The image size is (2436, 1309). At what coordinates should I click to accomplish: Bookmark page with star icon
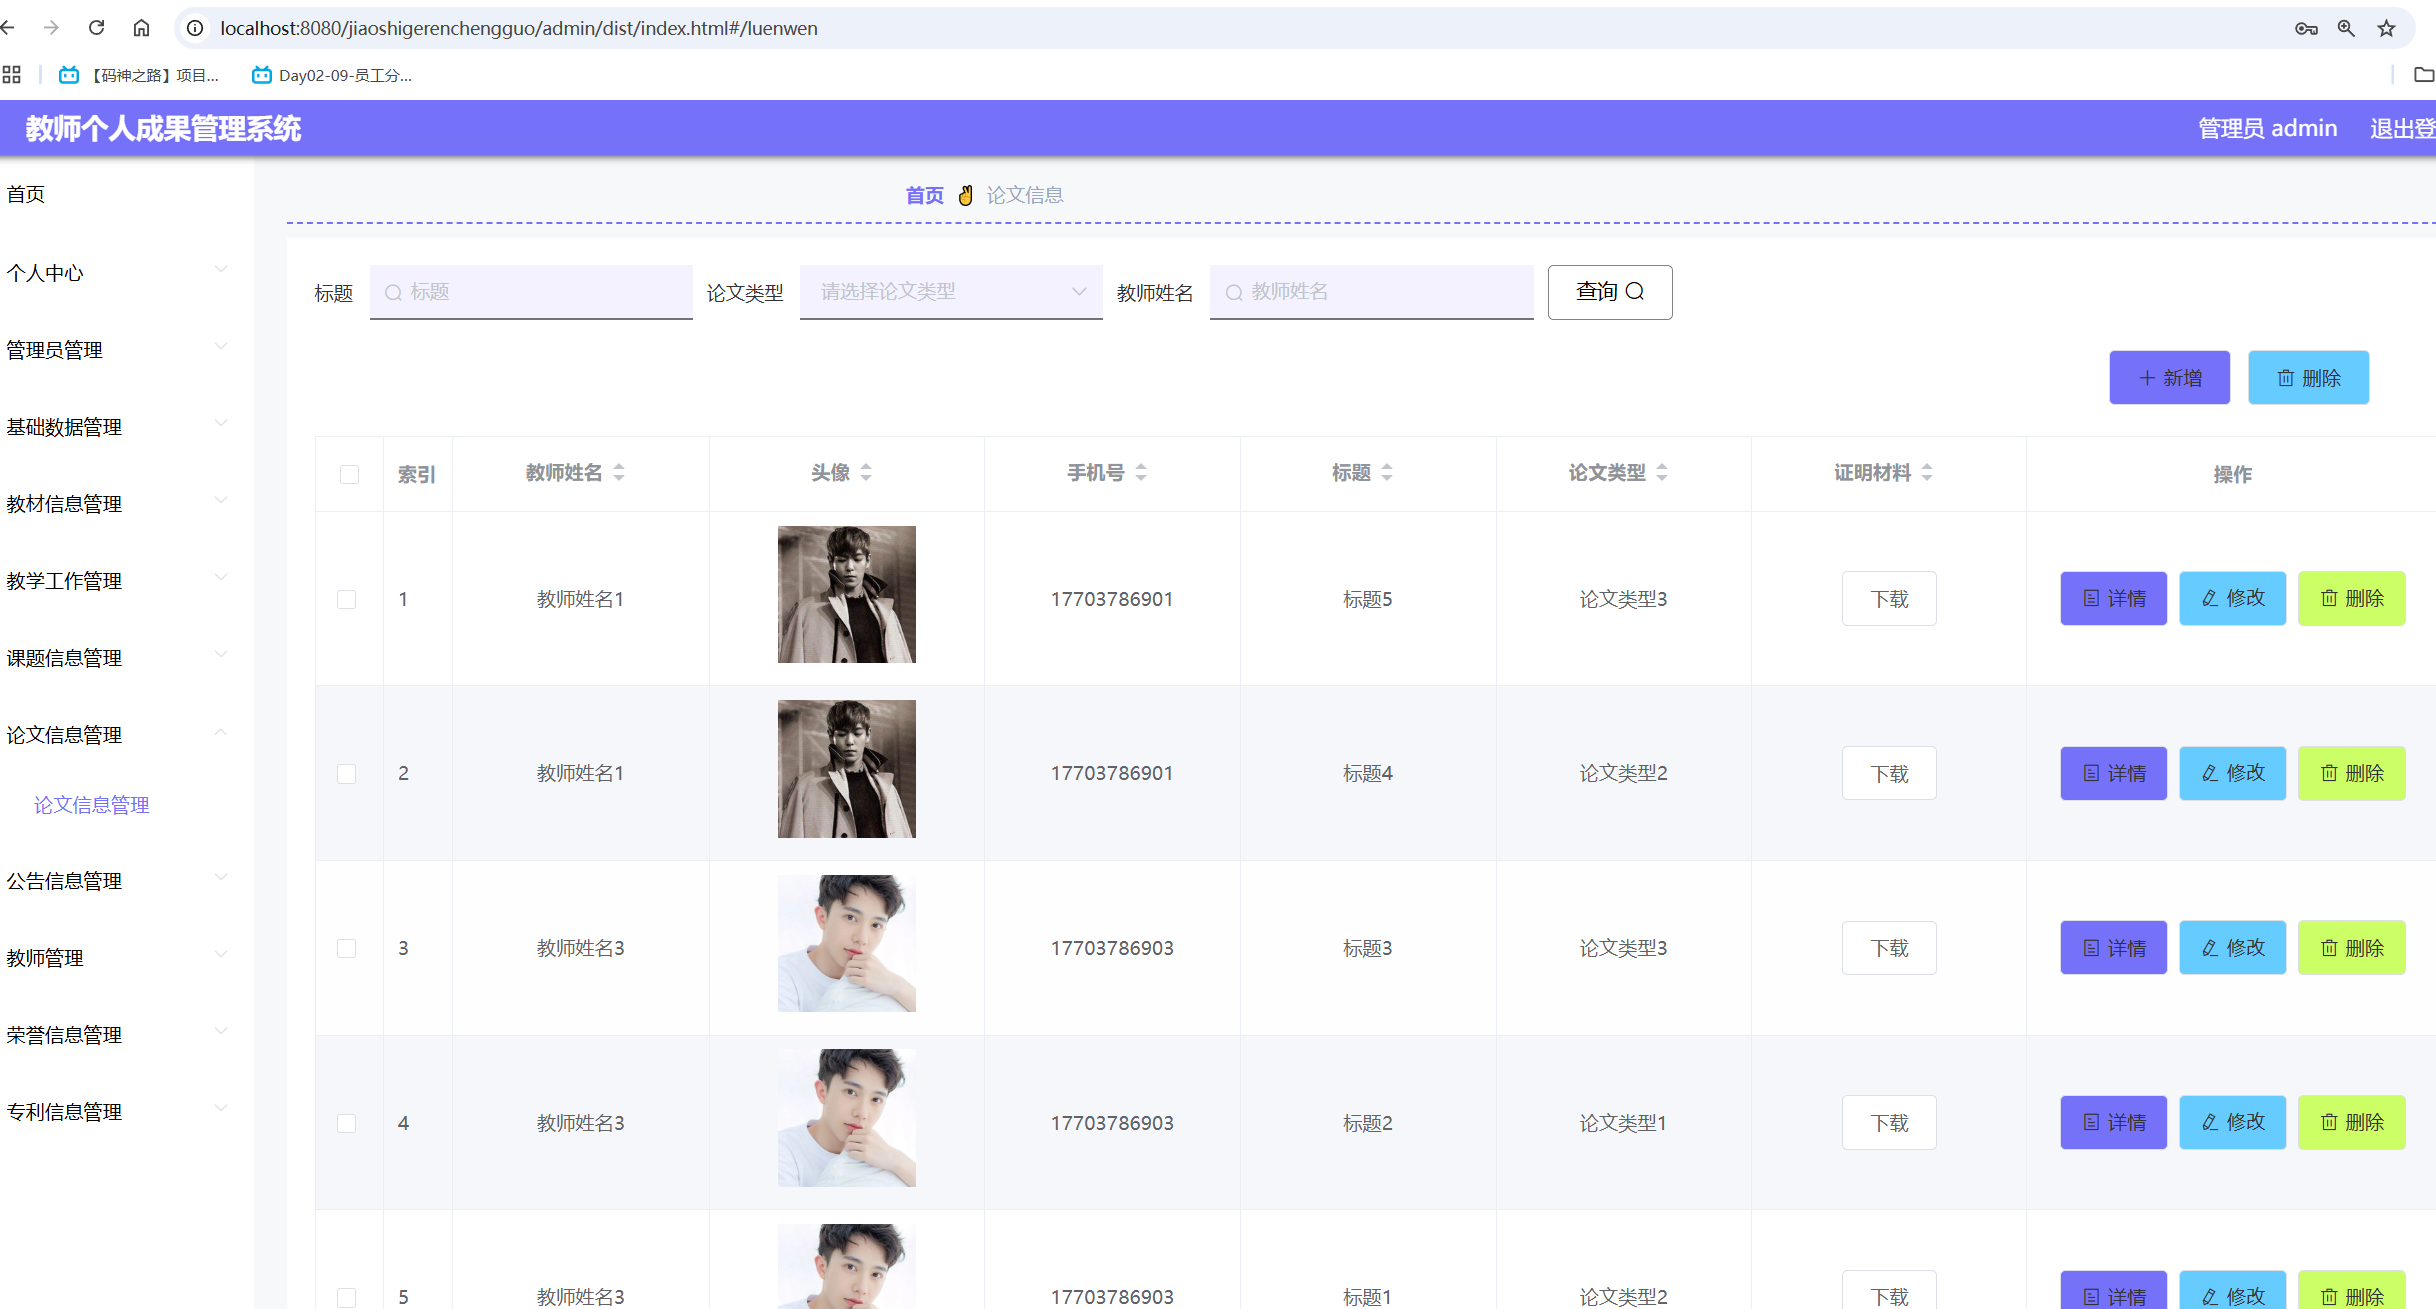(x=2387, y=28)
